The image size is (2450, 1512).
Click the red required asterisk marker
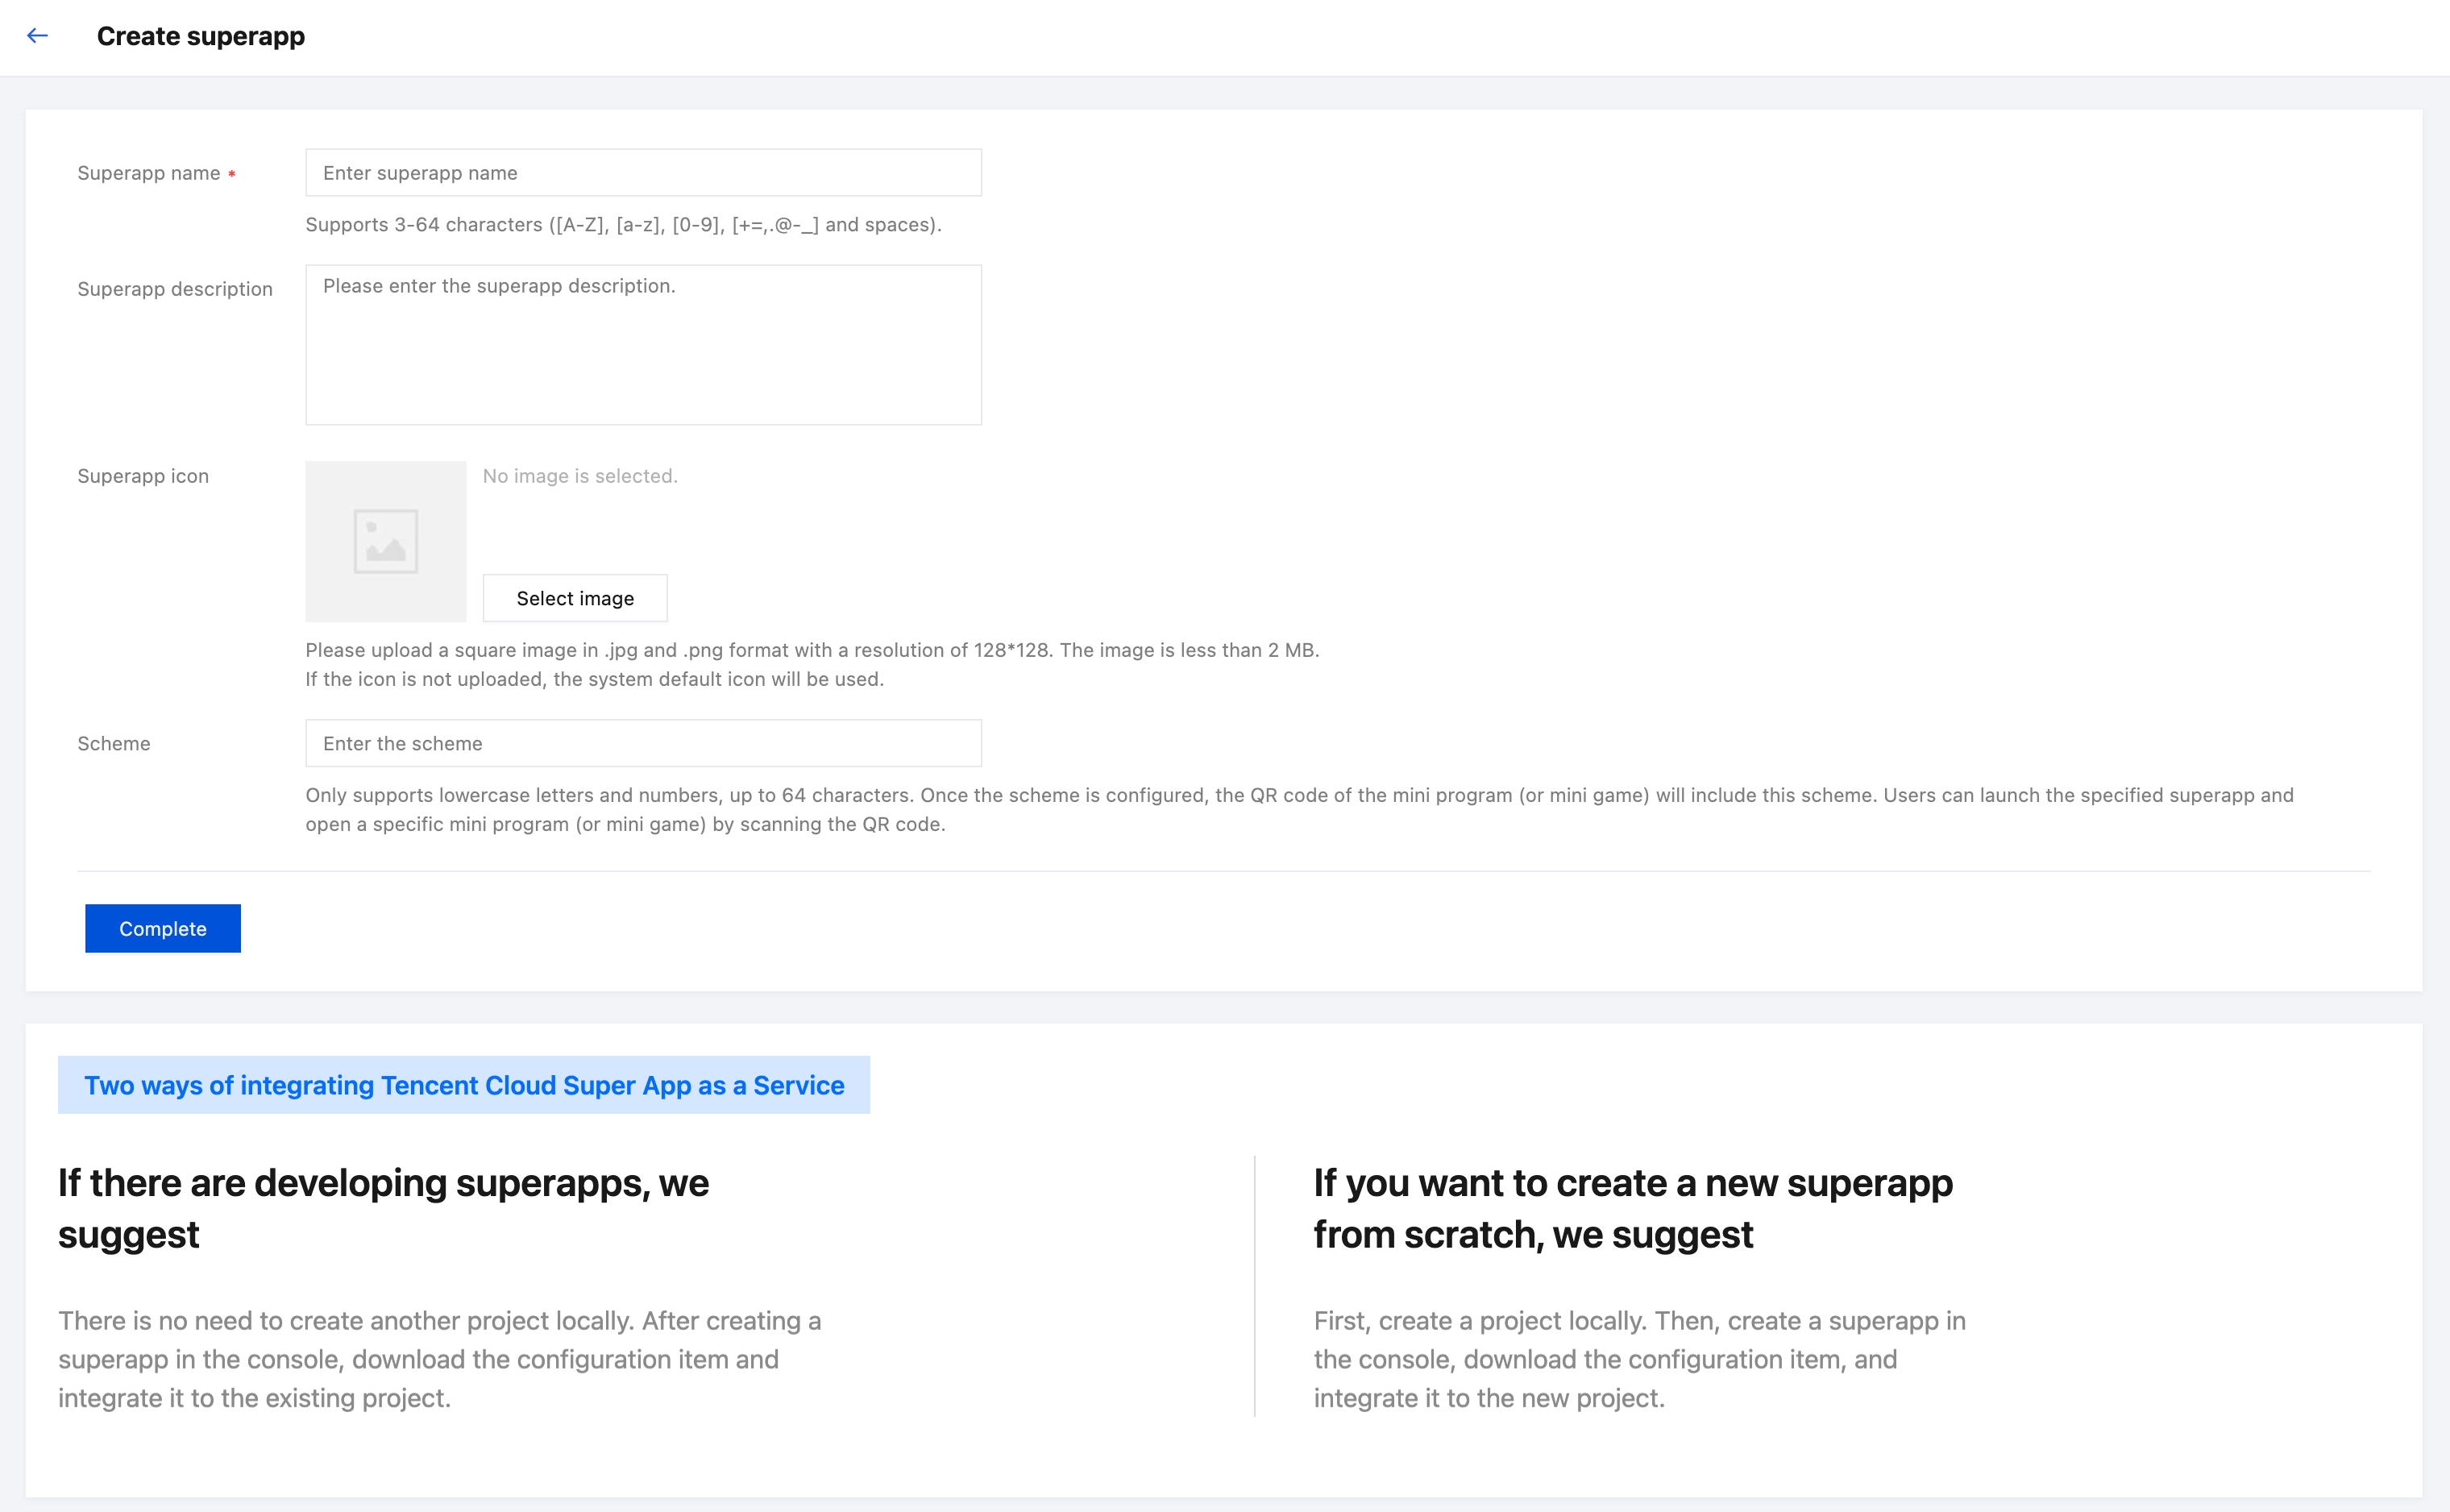tap(232, 174)
